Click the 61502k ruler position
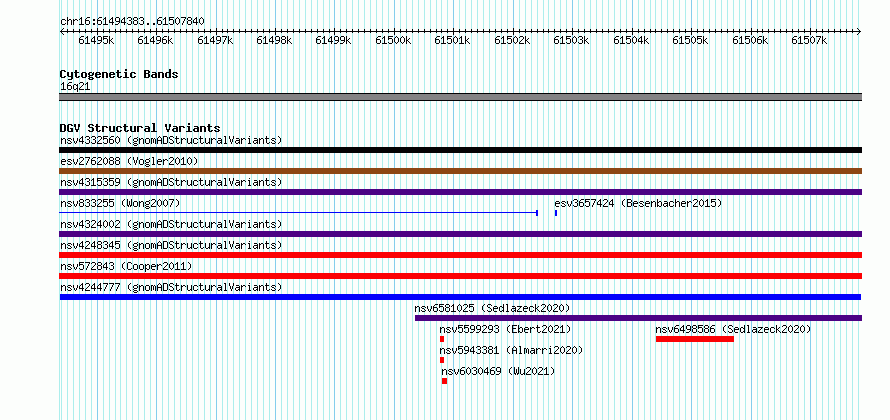 [512, 40]
